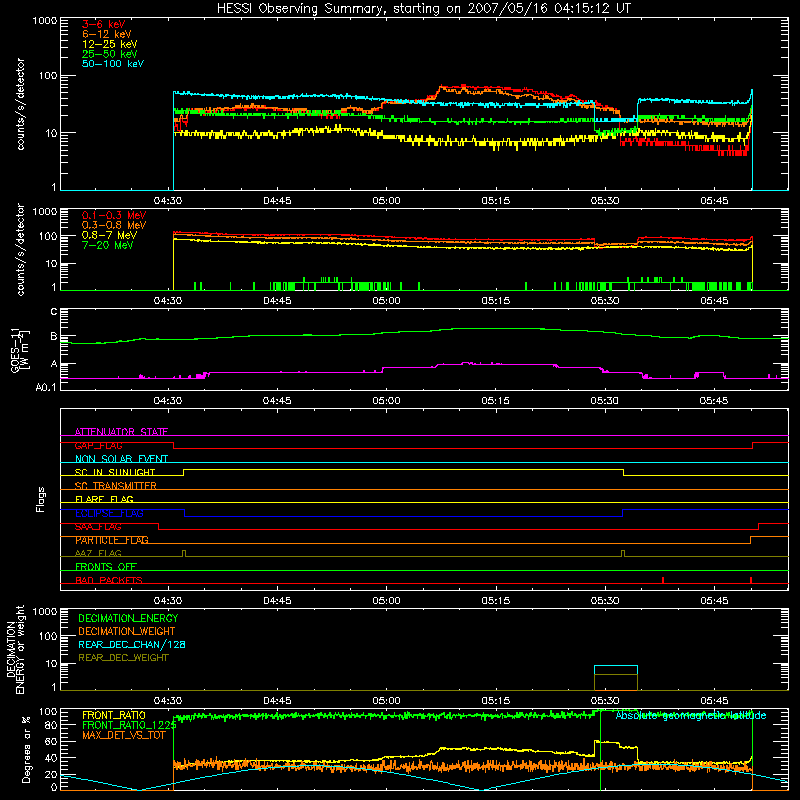The image size is (800, 800).
Task: Click the DECIMATION_ENERGY legend text
Action: 128,618
